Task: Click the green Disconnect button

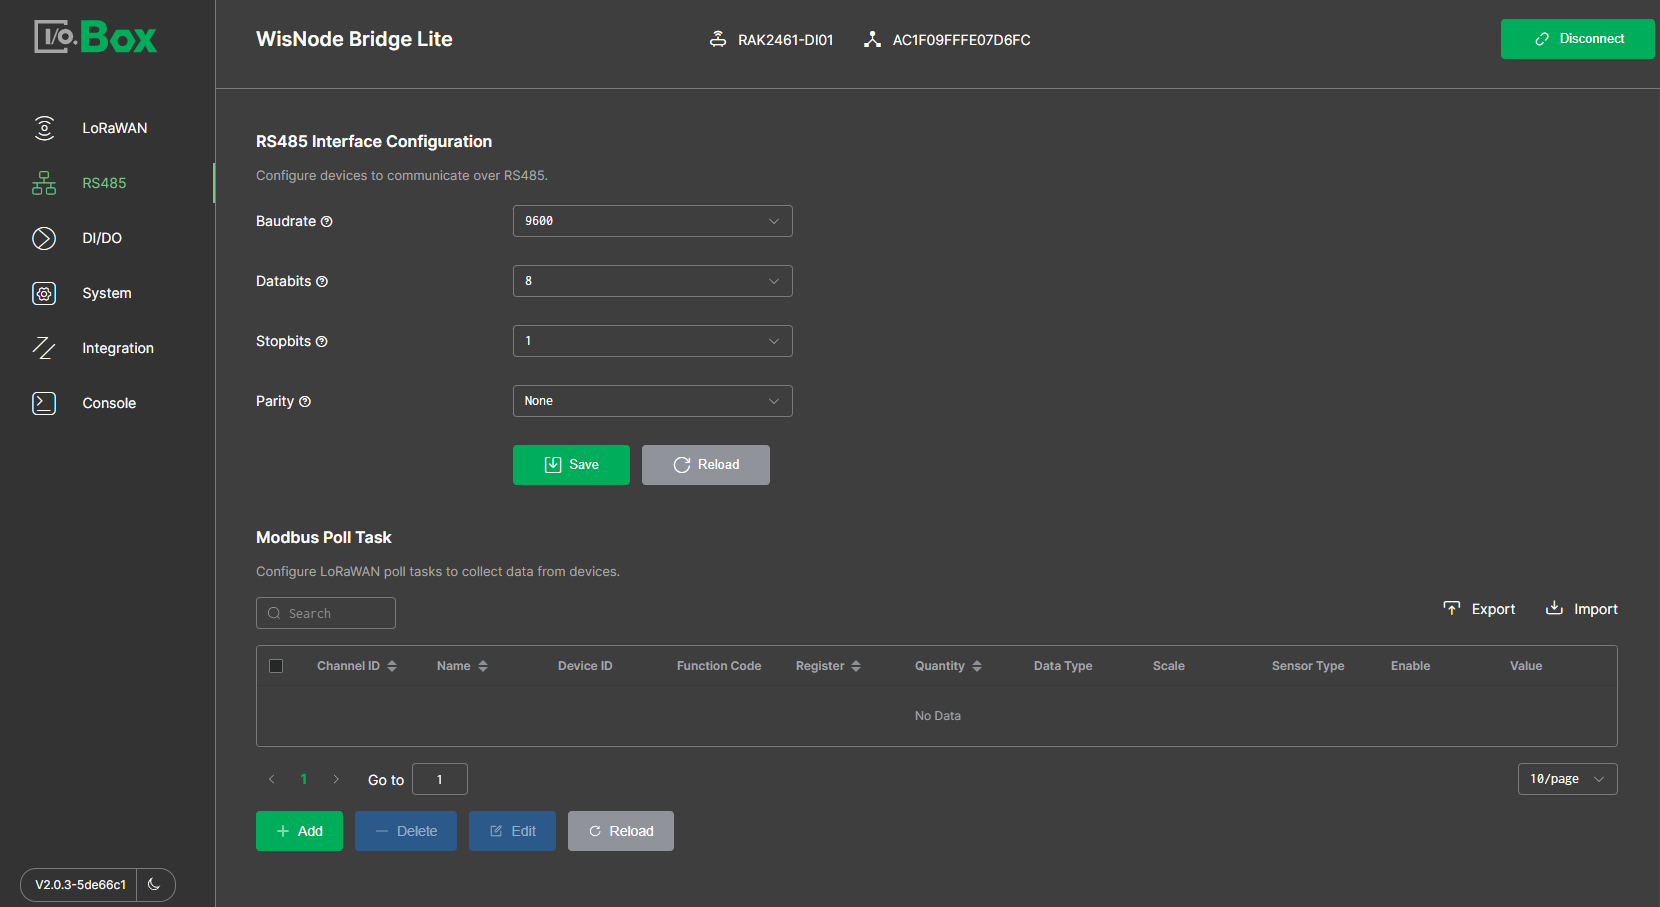Action: 1577,39
